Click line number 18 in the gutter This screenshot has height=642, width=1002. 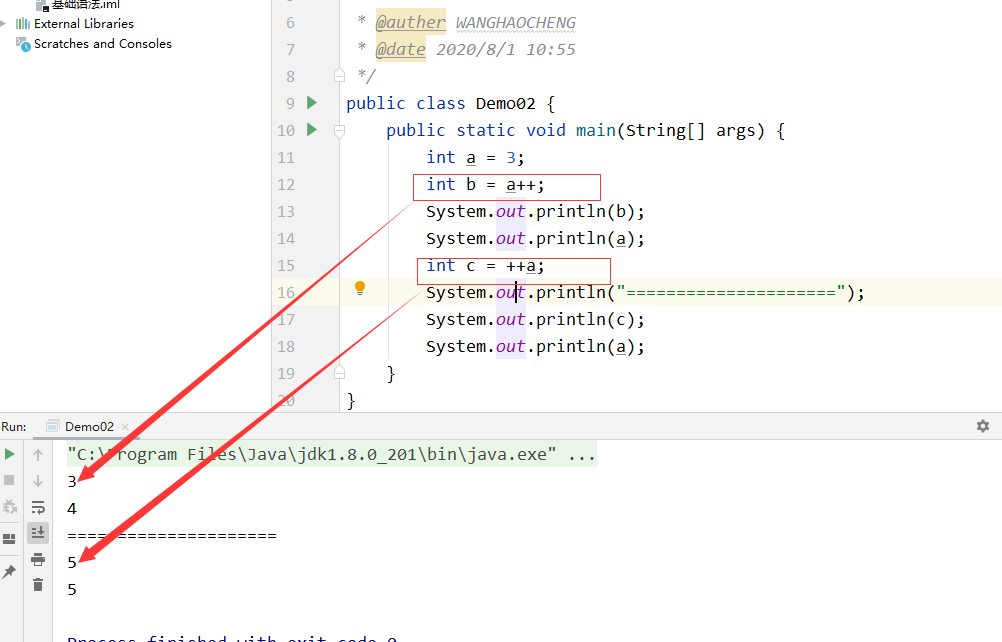pyautogui.click(x=286, y=347)
